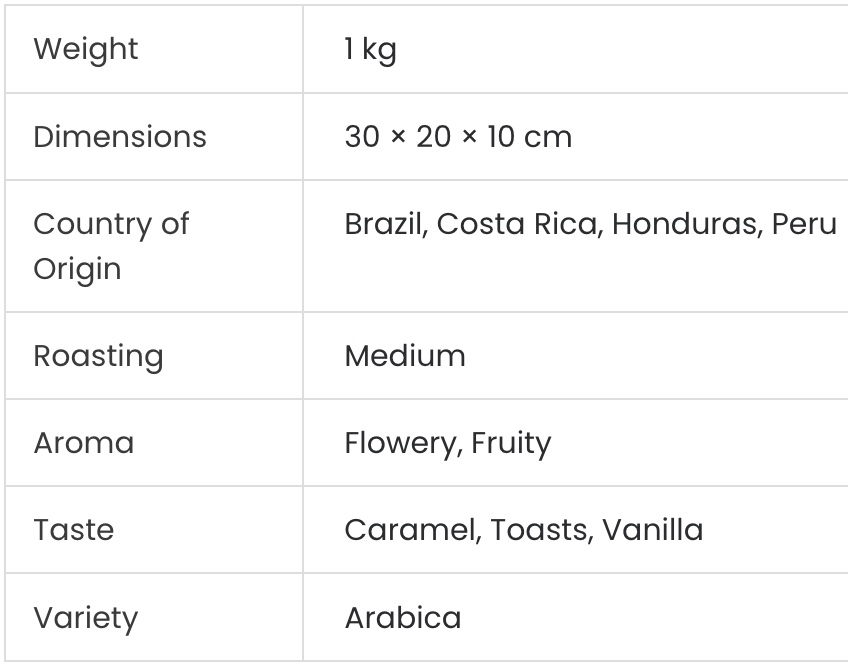The image size is (848, 668).
Task: Select the 30 × 20 × 10 cm value
Action: (458, 136)
